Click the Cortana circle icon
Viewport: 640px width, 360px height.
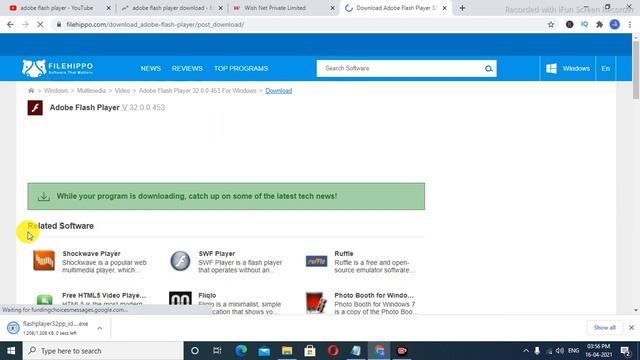pos(195,351)
